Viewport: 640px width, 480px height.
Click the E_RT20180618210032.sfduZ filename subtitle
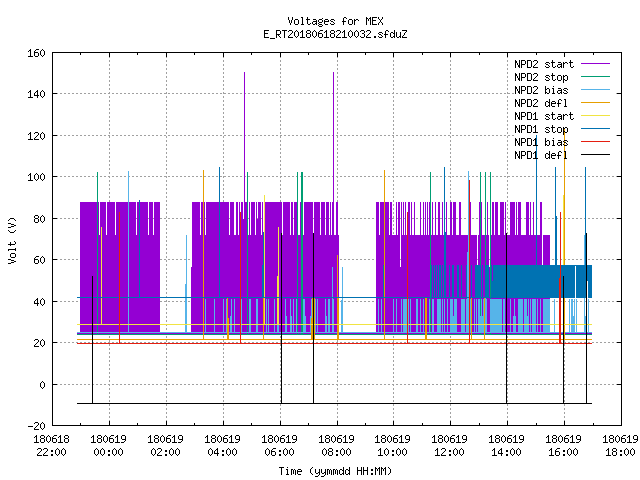335,34
